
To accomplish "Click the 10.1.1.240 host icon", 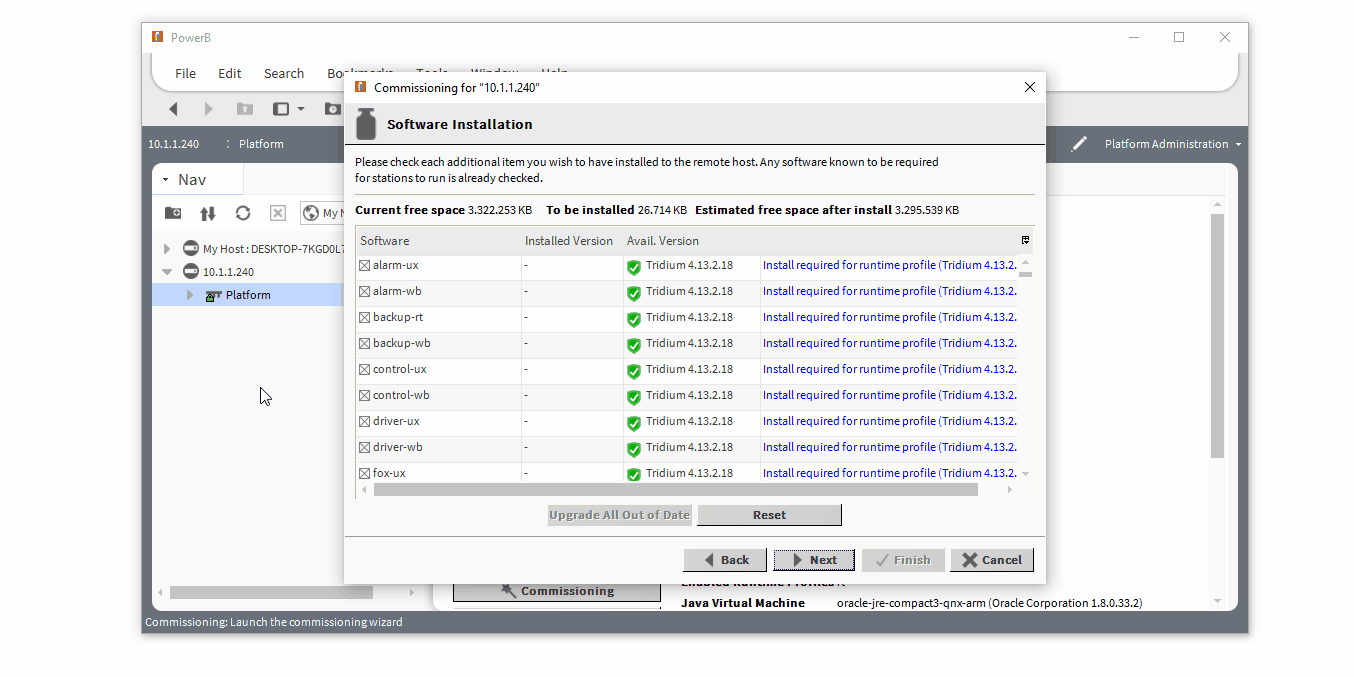I will (x=191, y=271).
